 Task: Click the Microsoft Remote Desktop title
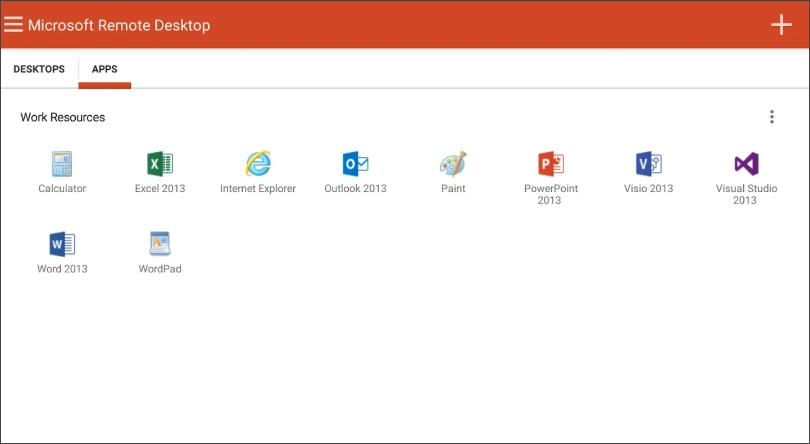[x=119, y=25]
